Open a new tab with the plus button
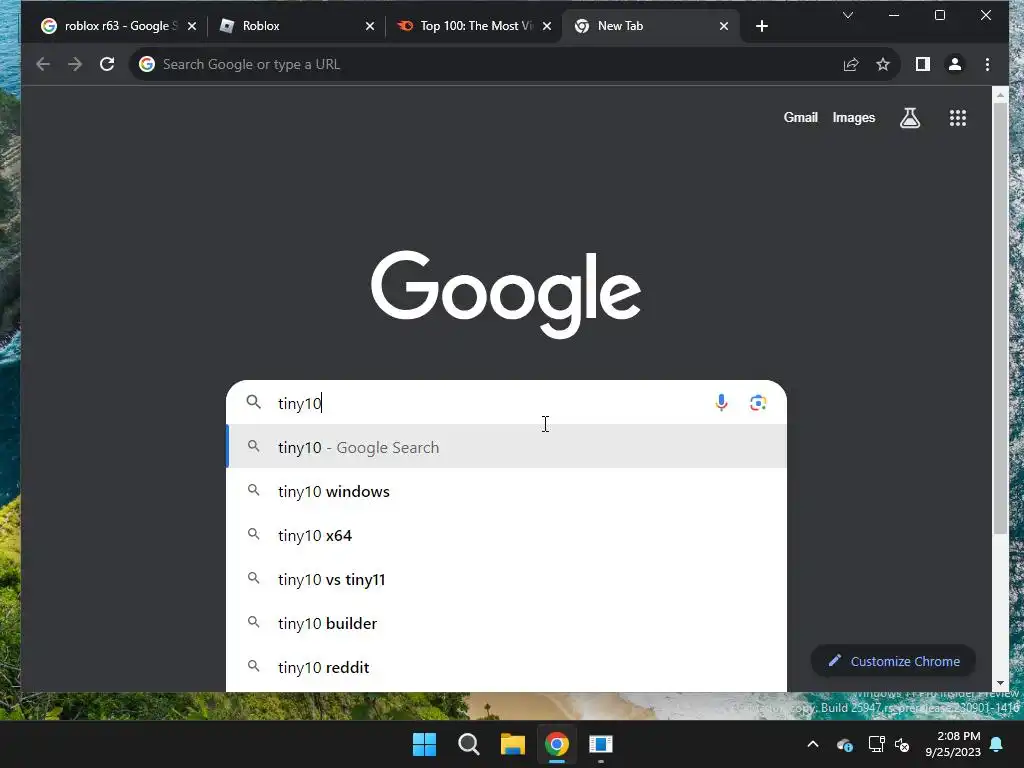The height and width of the screenshot is (768, 1024). point(761,26)
